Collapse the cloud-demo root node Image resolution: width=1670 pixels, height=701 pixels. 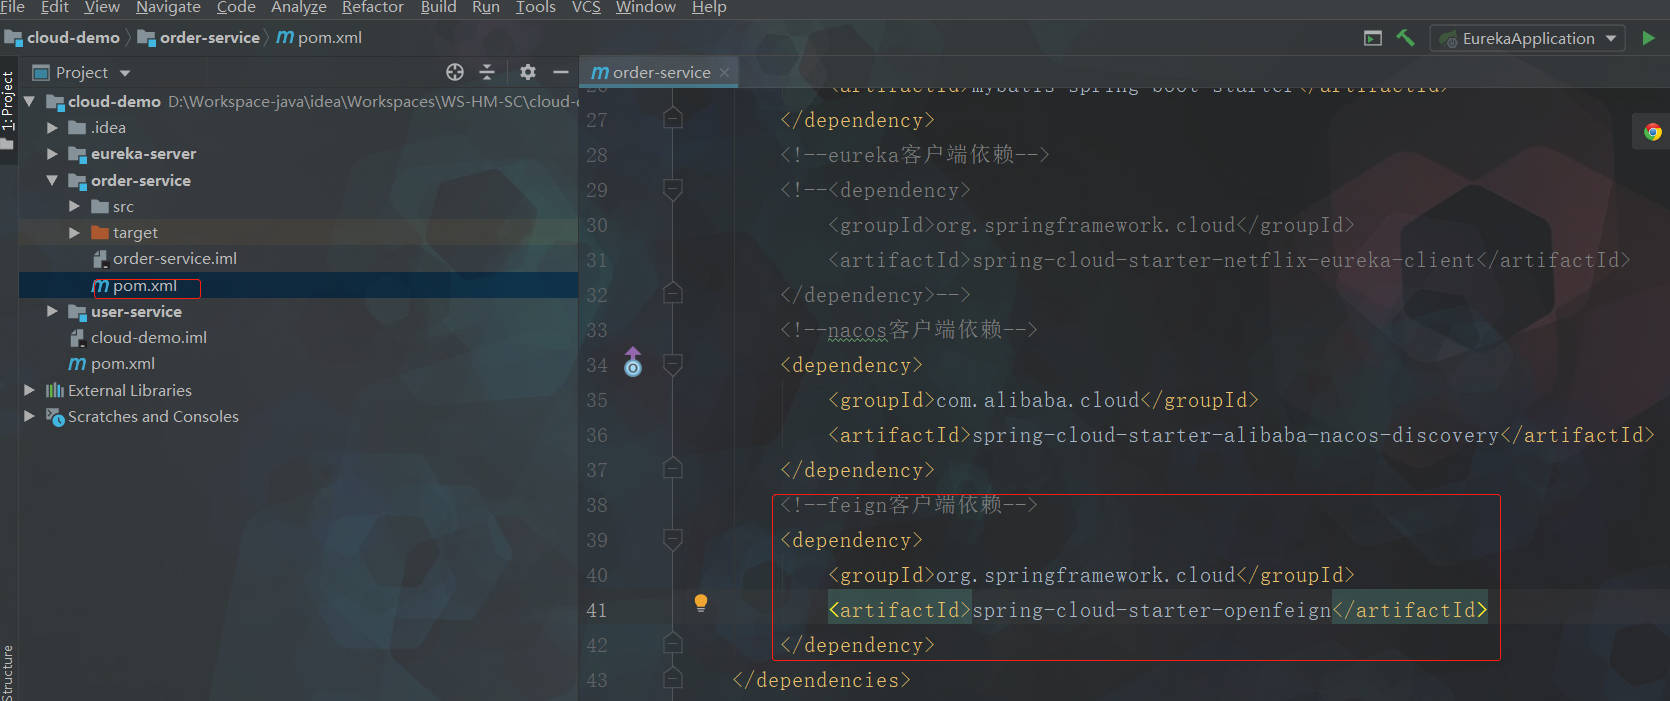[x=29, y=102]
